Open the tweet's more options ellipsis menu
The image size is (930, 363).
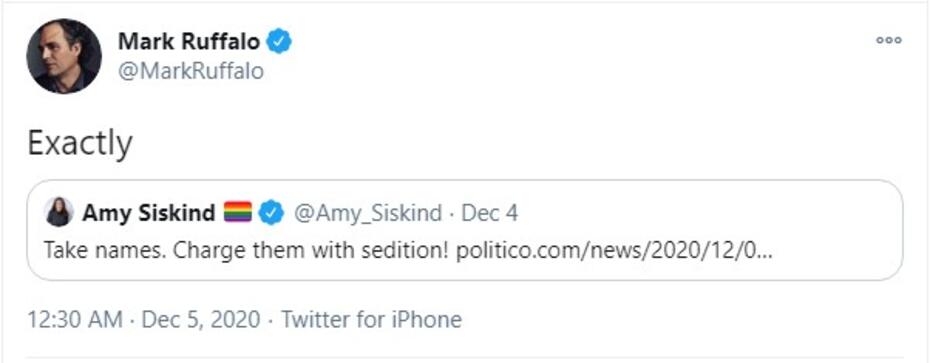888,40
